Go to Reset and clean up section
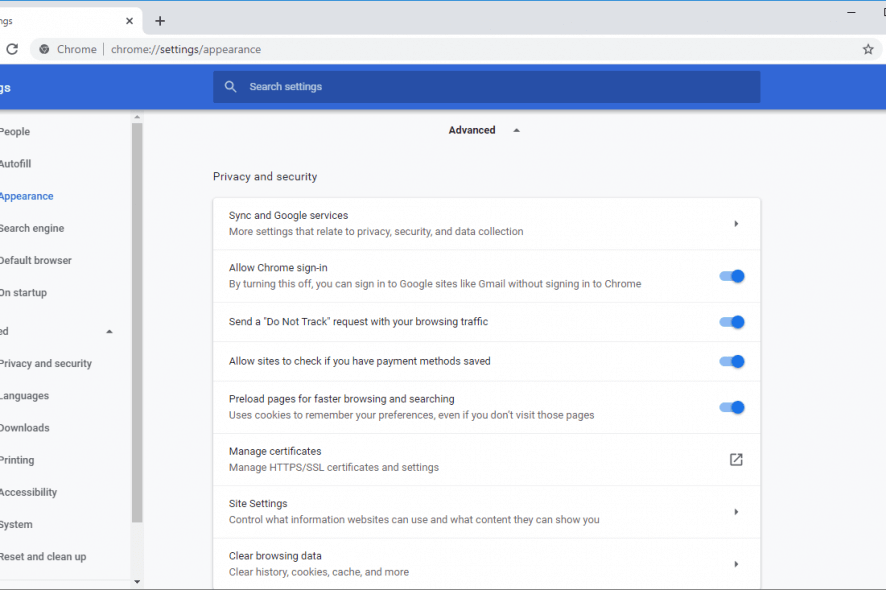The image size is (886, 590). pyautogui.click(x=43, y=557)
